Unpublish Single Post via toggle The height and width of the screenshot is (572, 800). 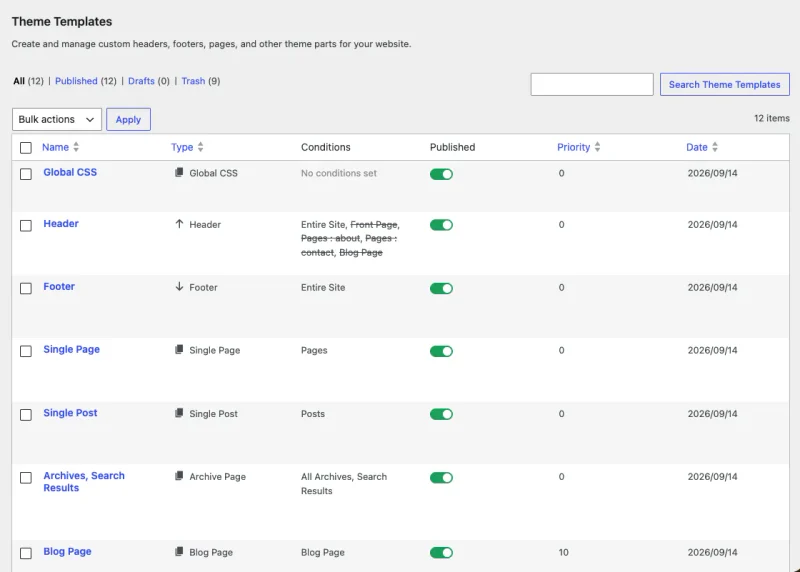441,414
